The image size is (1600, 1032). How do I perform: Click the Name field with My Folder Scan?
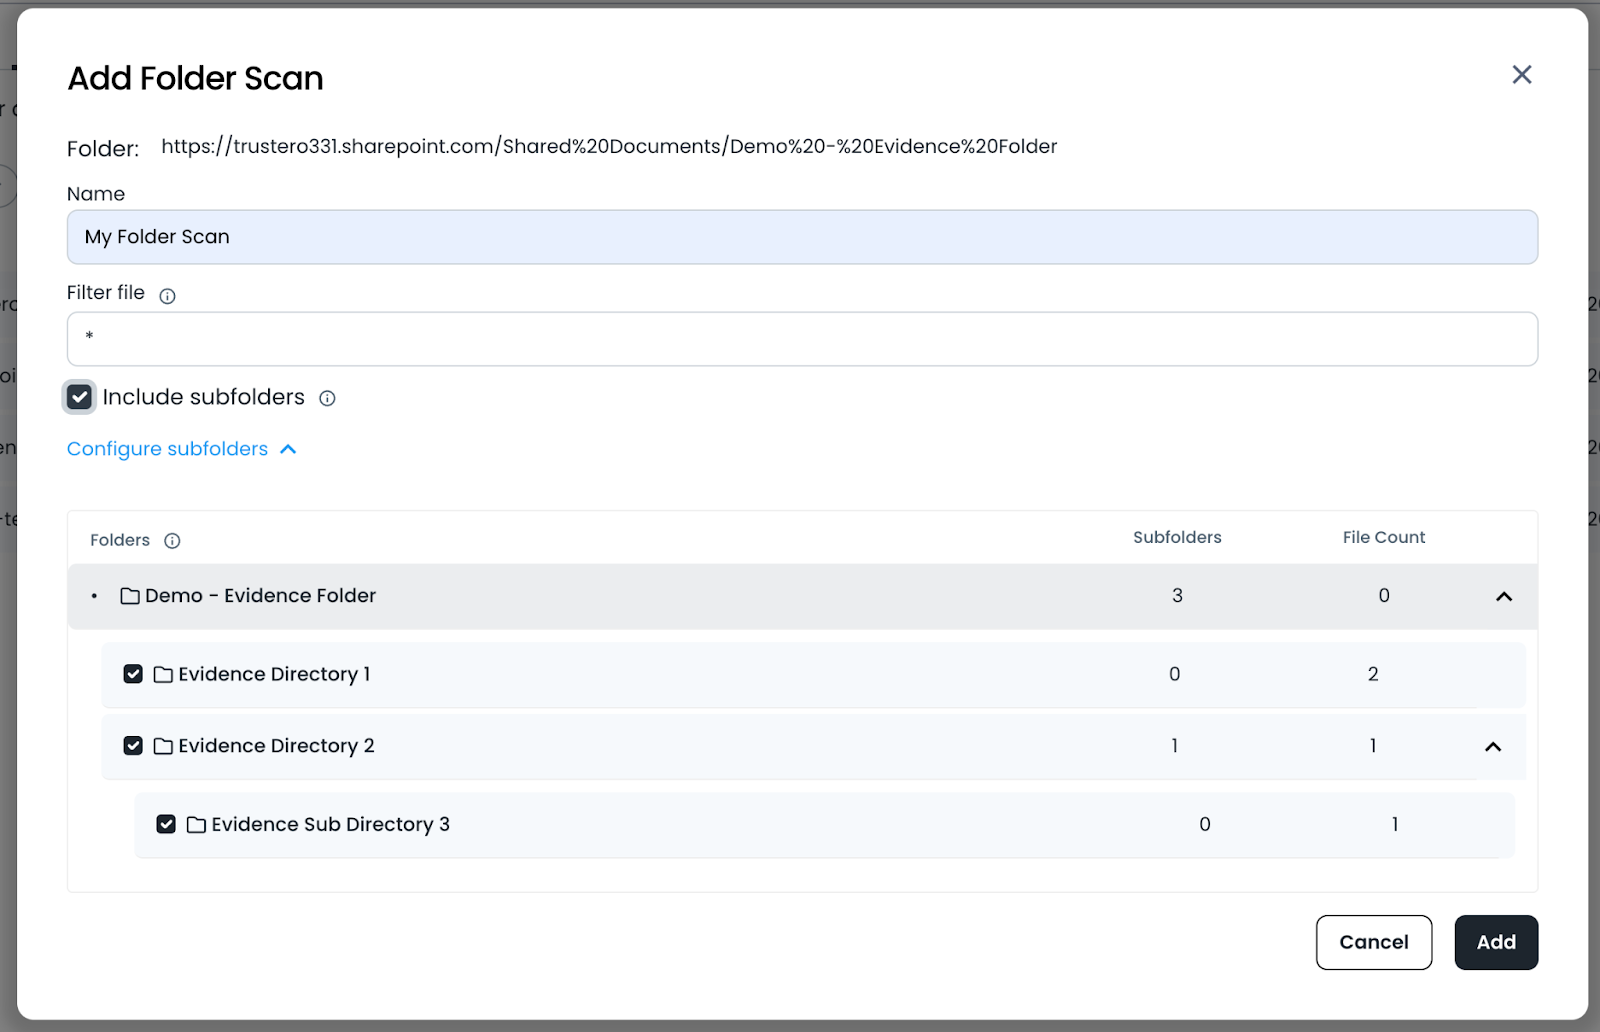802,237
